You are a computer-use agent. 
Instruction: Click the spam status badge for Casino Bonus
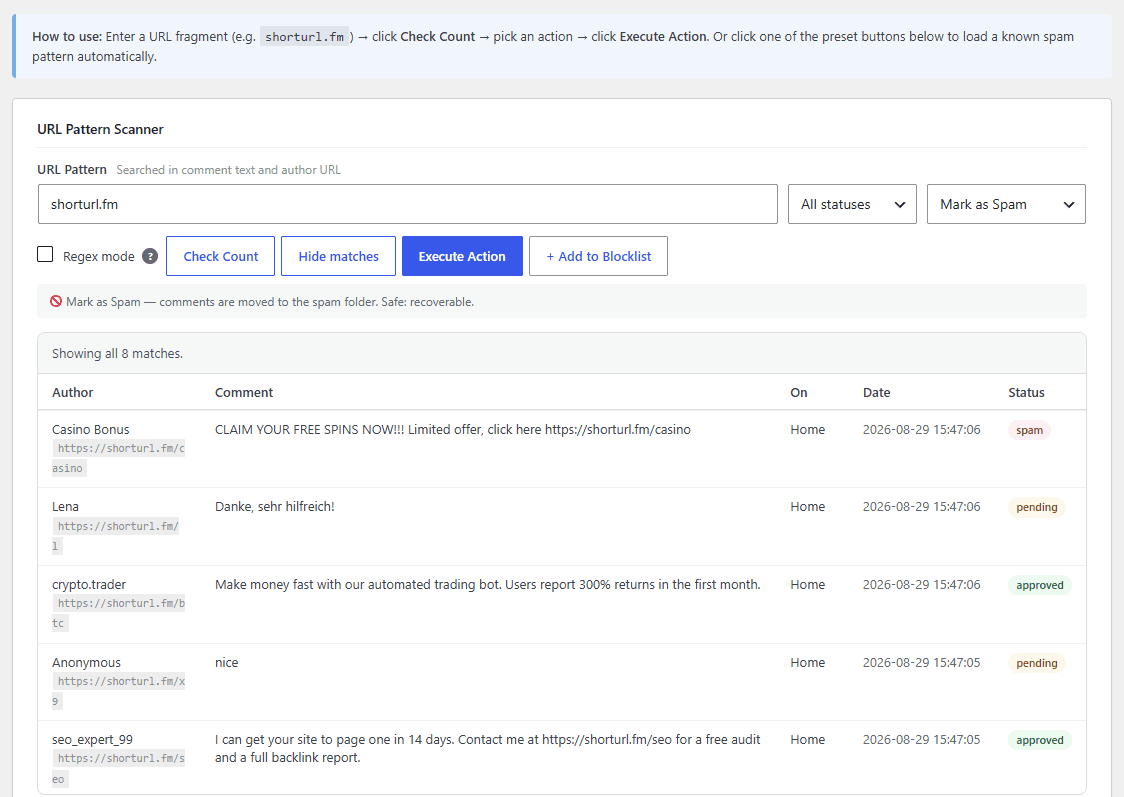(1029, 430)
